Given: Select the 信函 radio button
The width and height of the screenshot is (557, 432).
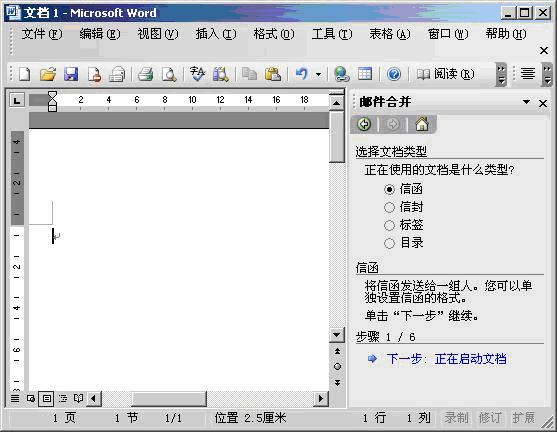Looking at the screenshot, I should (x=389, y=189).
